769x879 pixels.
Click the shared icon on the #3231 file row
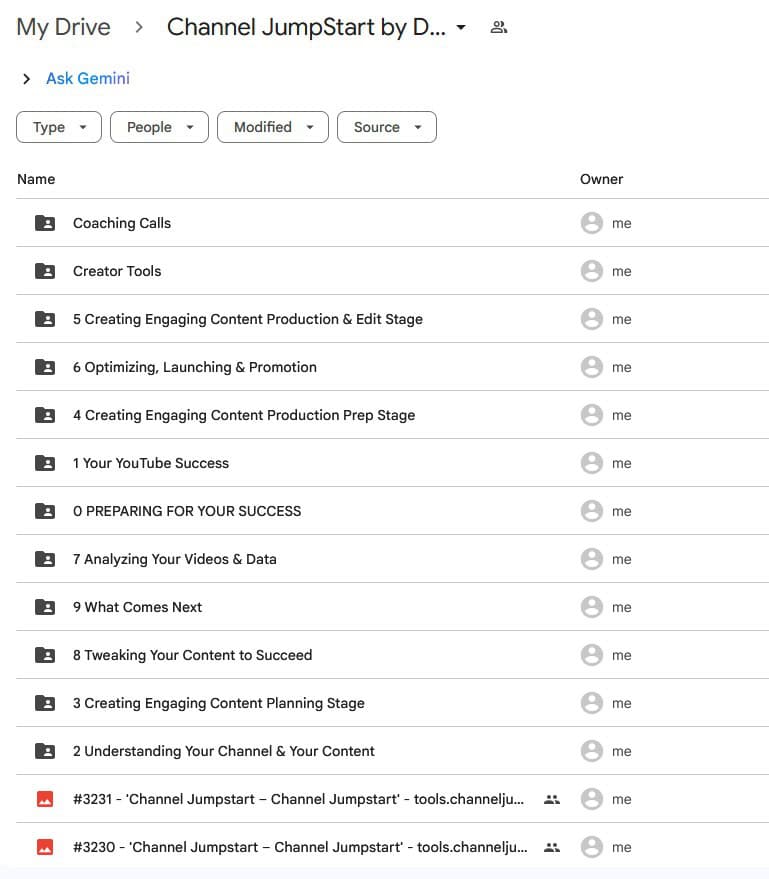click(x=551, y=799)
